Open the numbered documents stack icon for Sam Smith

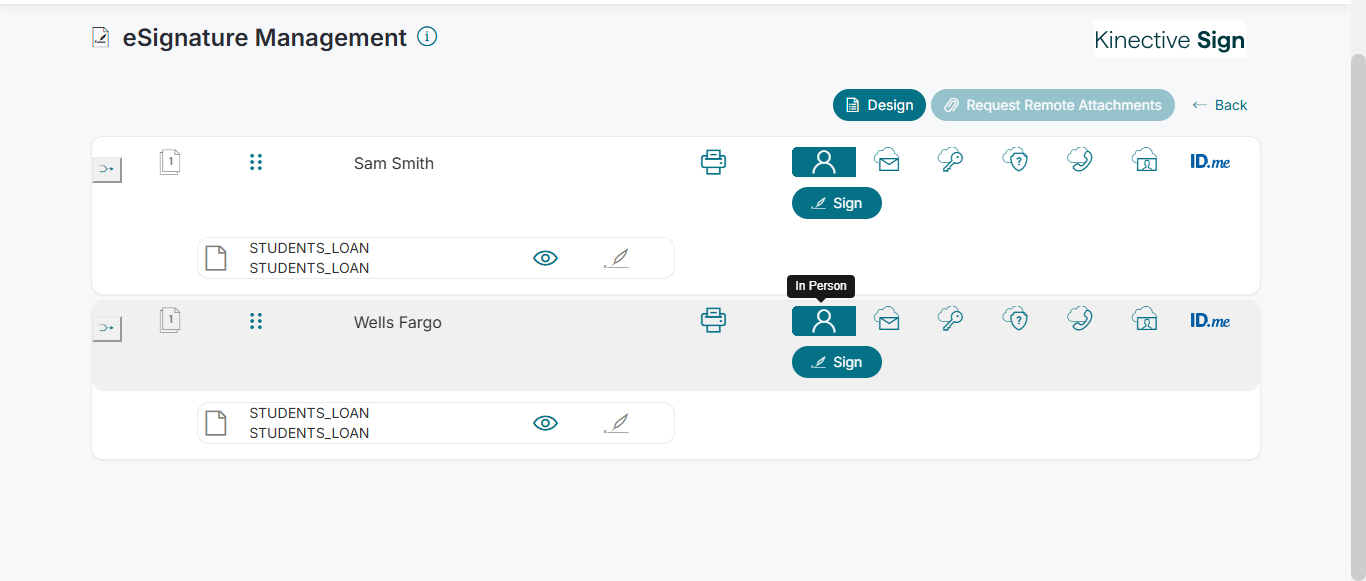tap(170, 162)
